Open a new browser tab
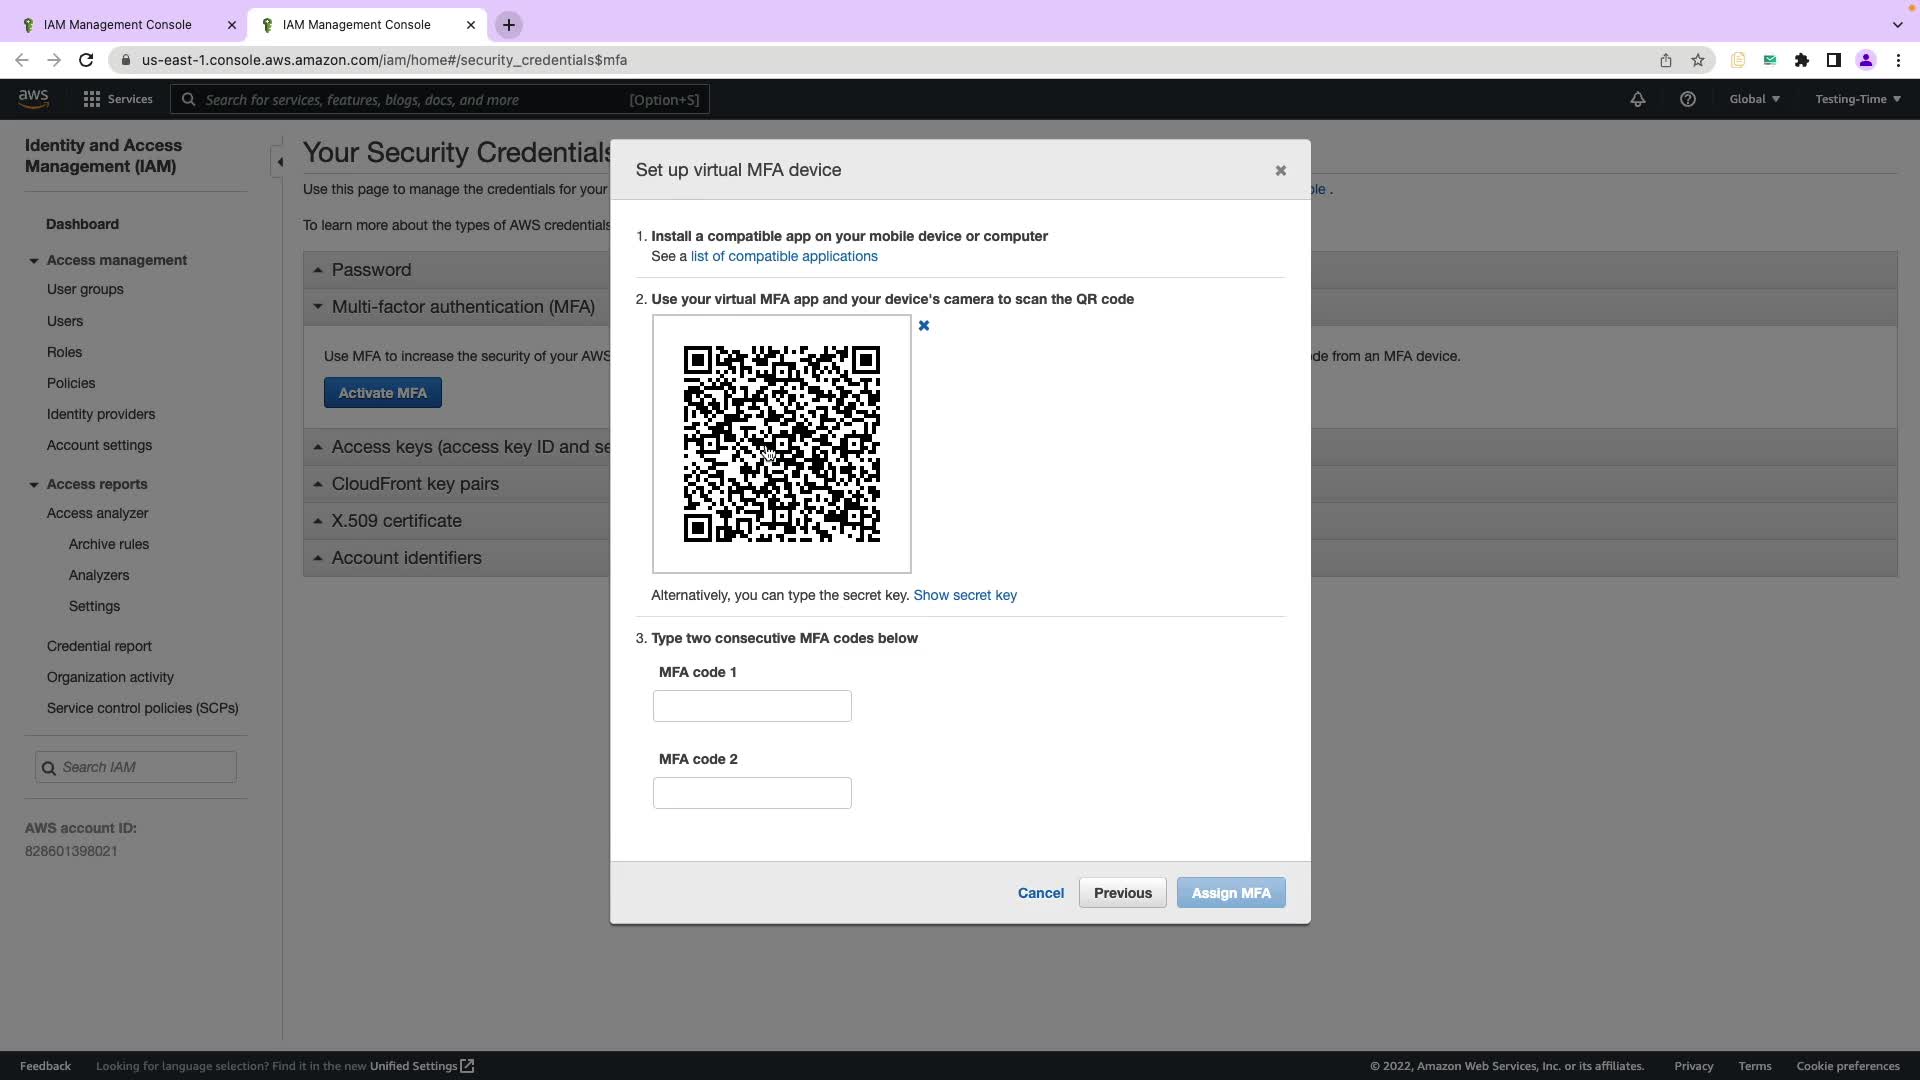 508,25
